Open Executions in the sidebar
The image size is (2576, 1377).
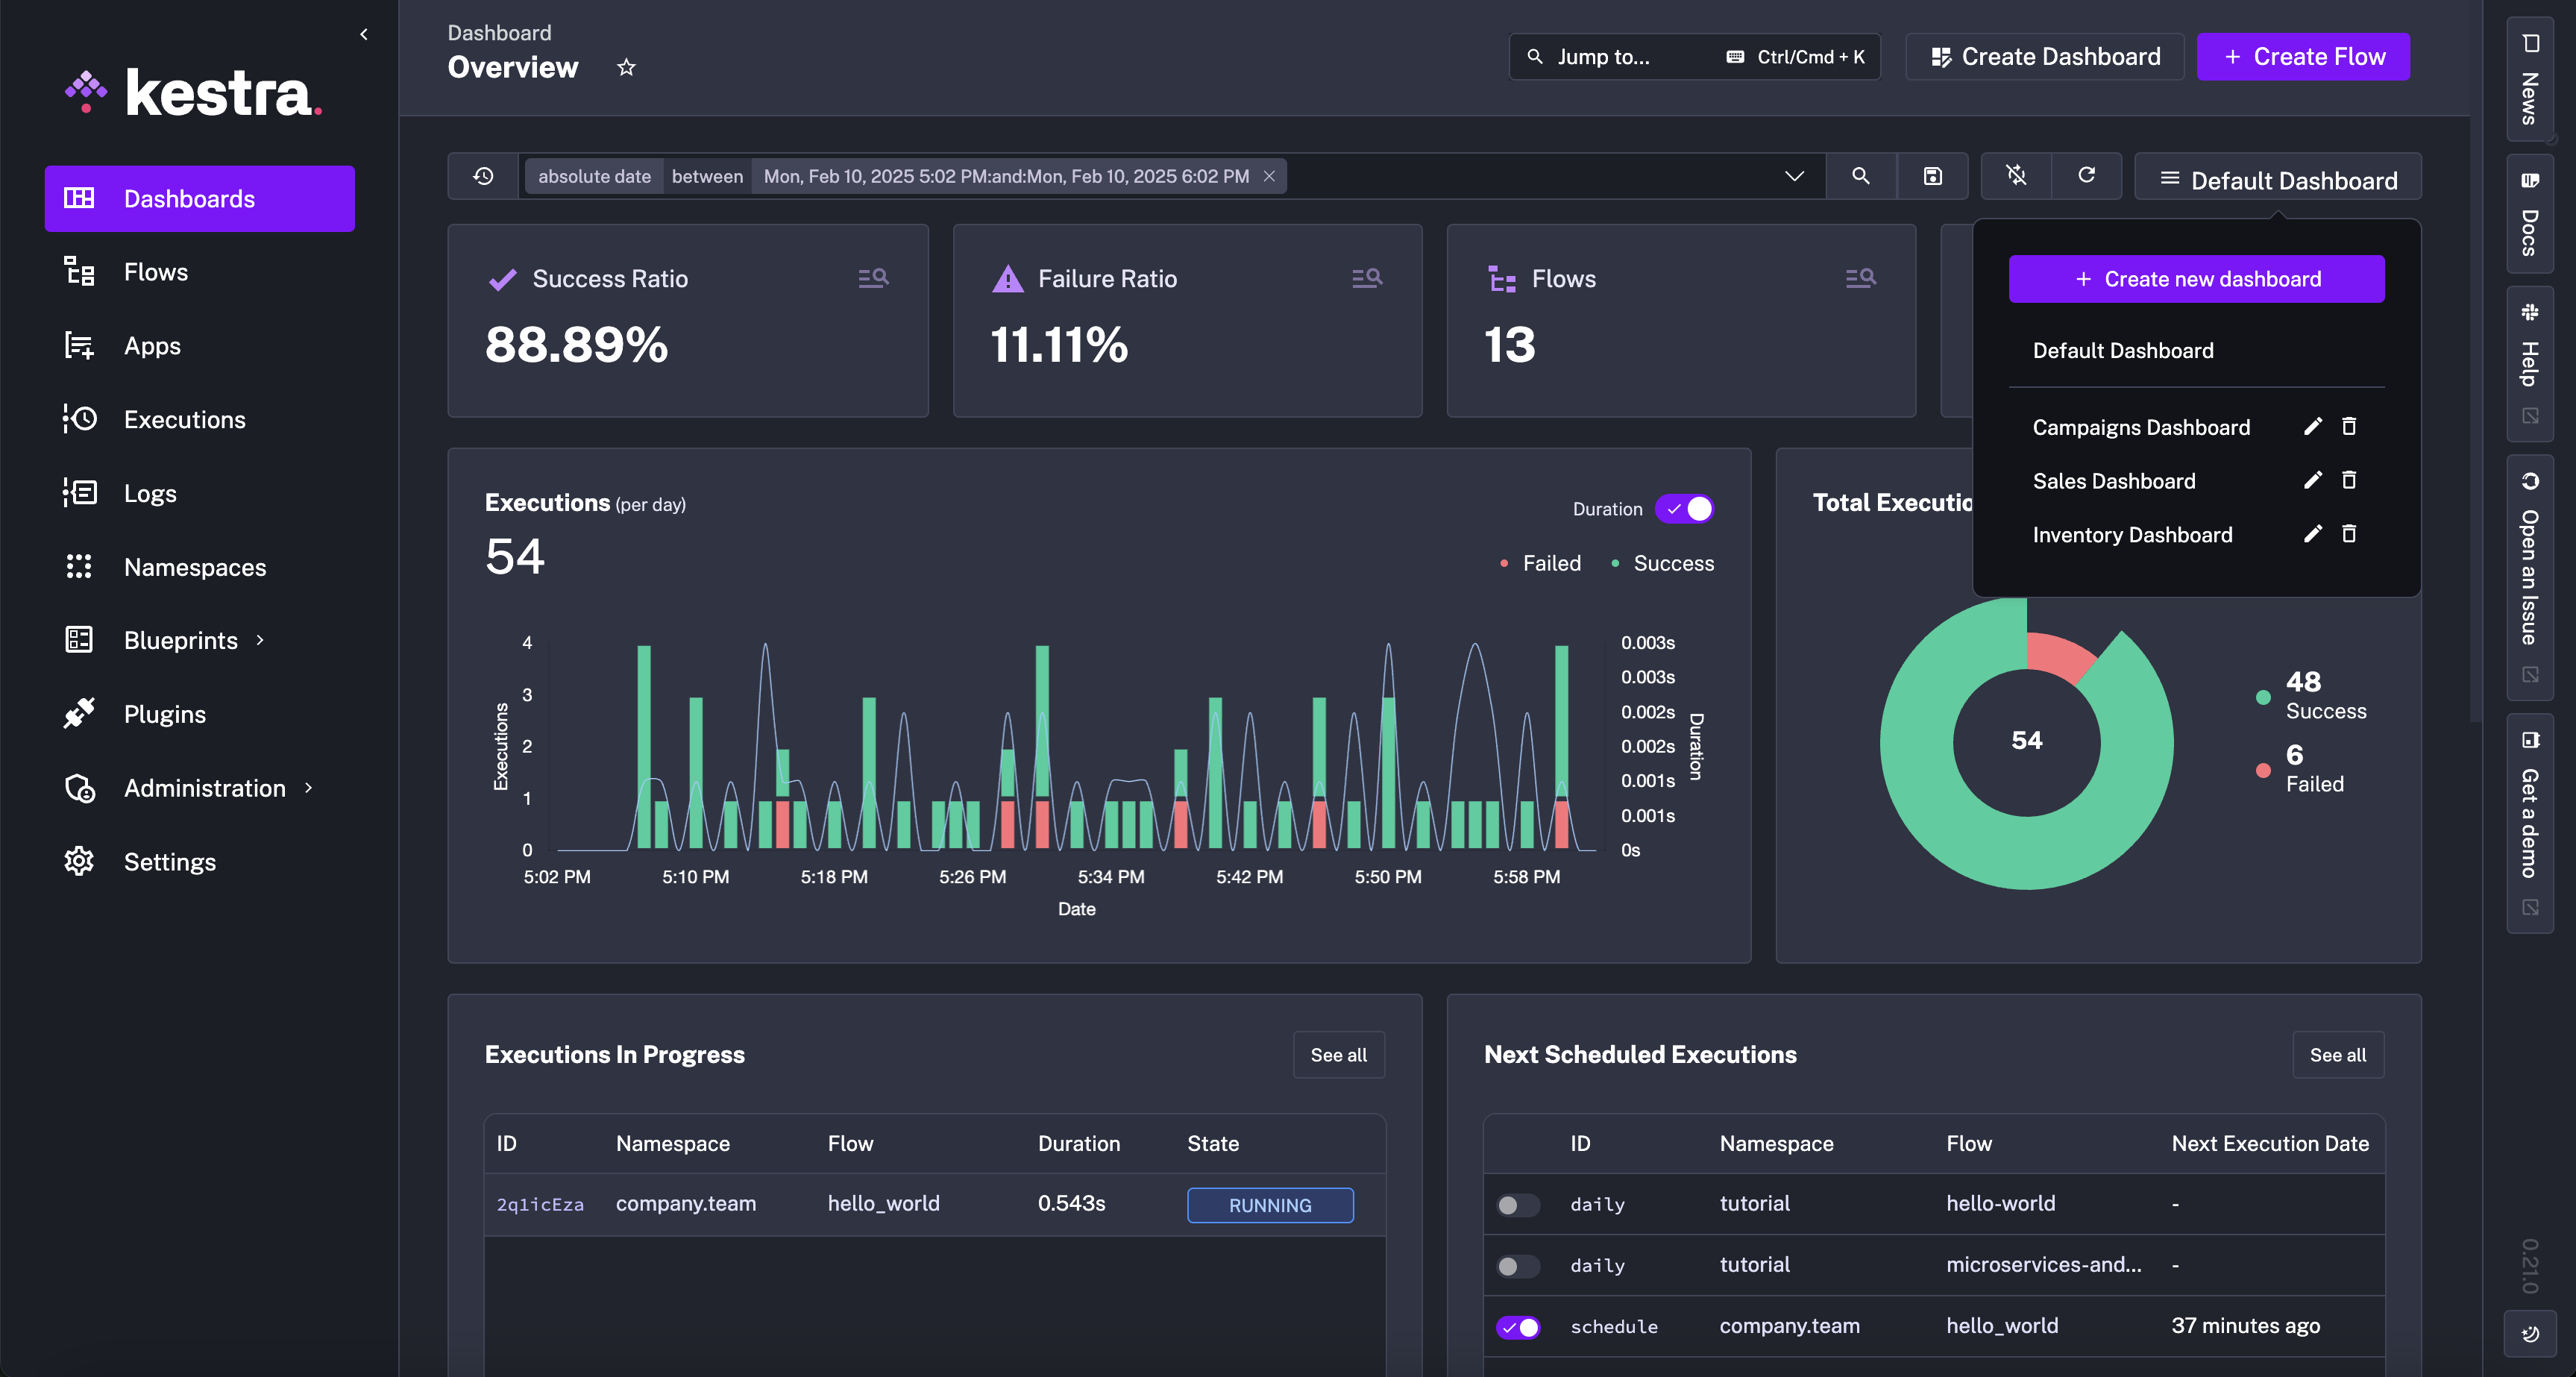pos(184,420)
